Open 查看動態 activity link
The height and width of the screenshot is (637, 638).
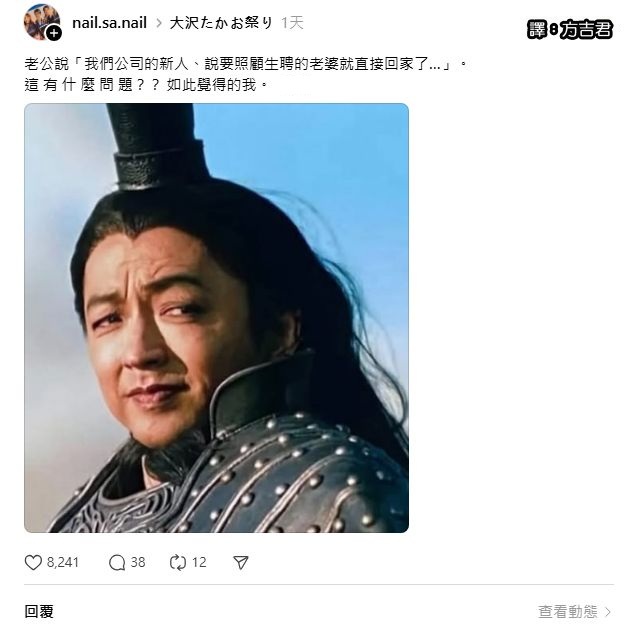pyautogui.click(x=568, y=611)
